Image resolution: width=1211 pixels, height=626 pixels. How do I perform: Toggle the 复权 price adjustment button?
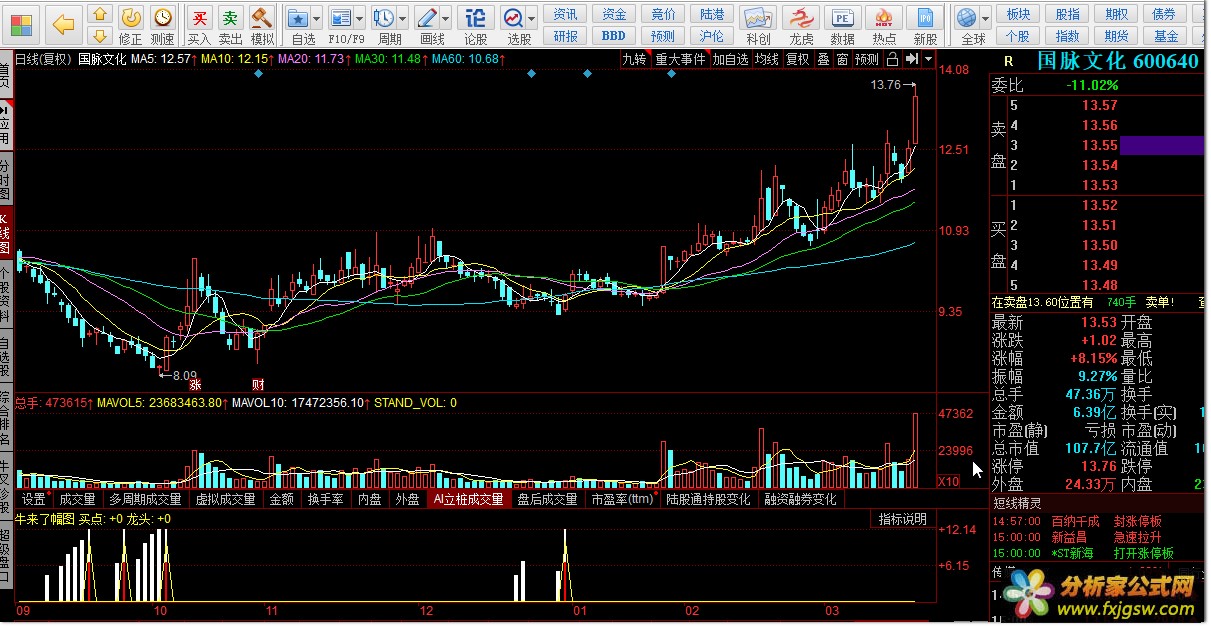pos(797,59)
